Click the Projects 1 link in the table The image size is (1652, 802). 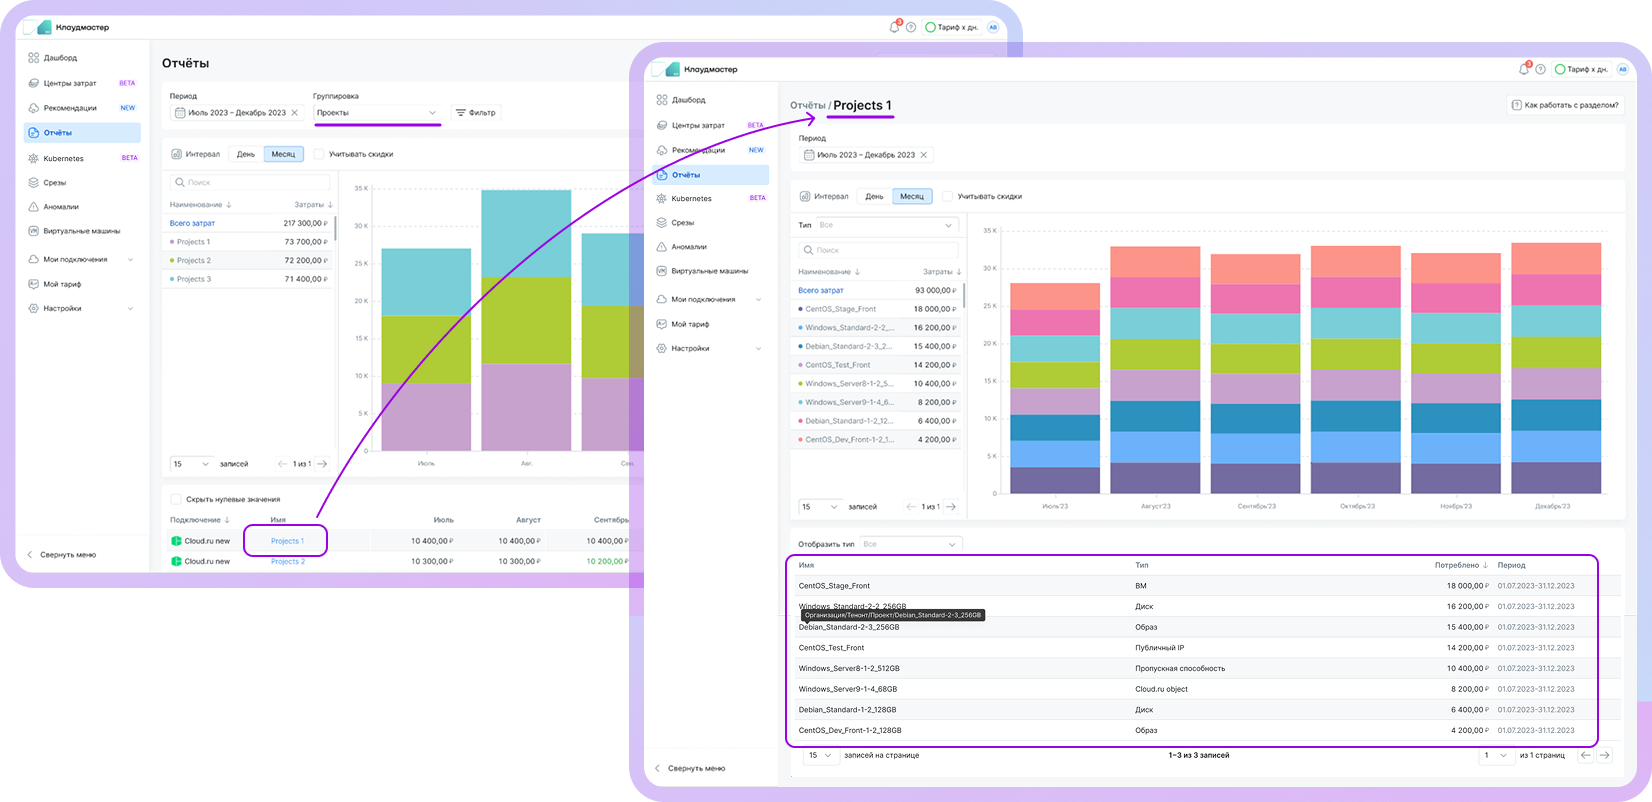coord(287,541)
